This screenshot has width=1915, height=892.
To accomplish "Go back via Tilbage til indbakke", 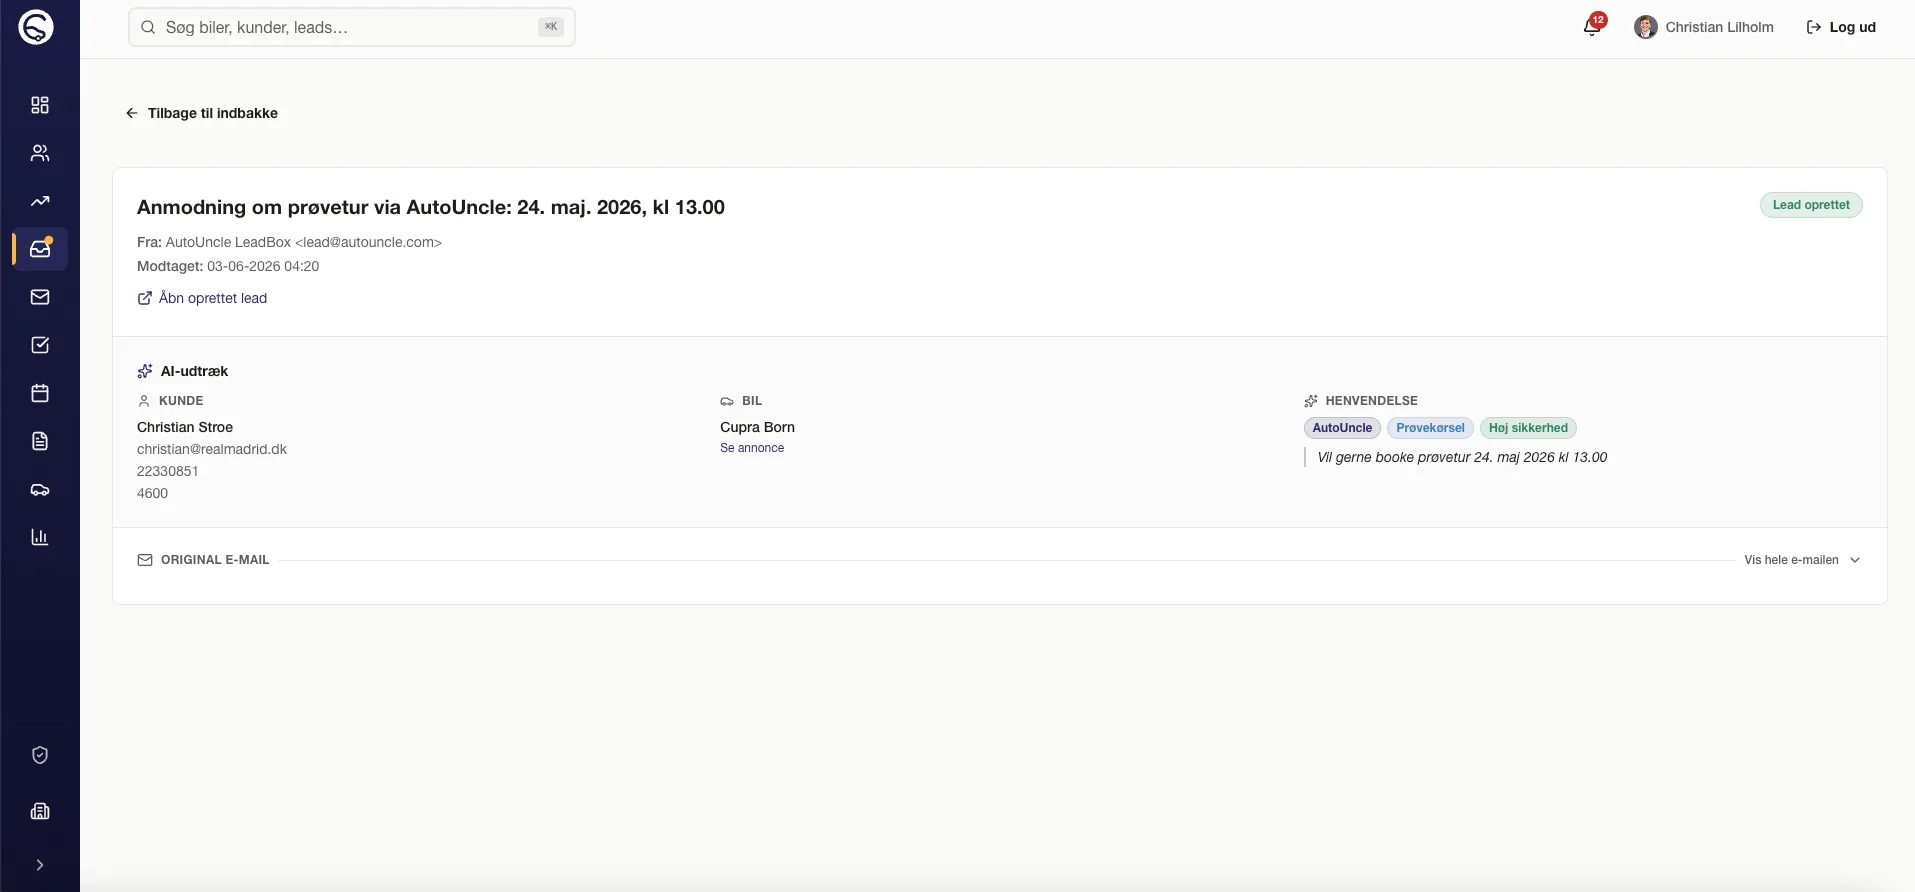I will pos(202,113).
